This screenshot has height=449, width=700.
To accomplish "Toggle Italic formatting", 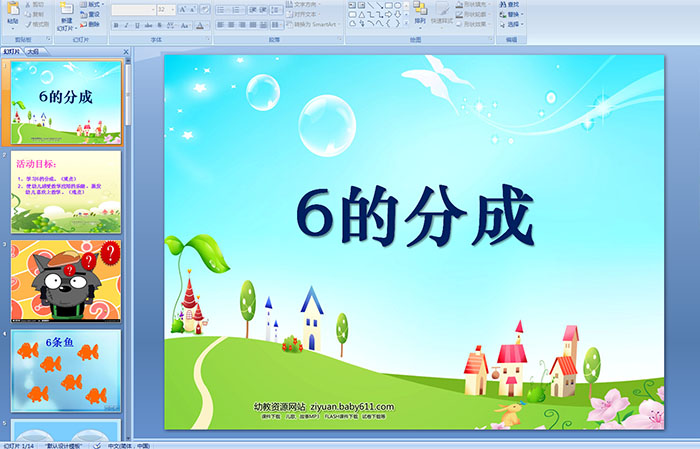I will [x=126, y=25].
